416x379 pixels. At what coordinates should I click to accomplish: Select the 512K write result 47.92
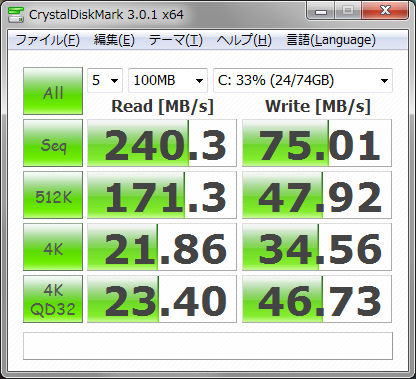pyautogui.click(x=317, y=195)
